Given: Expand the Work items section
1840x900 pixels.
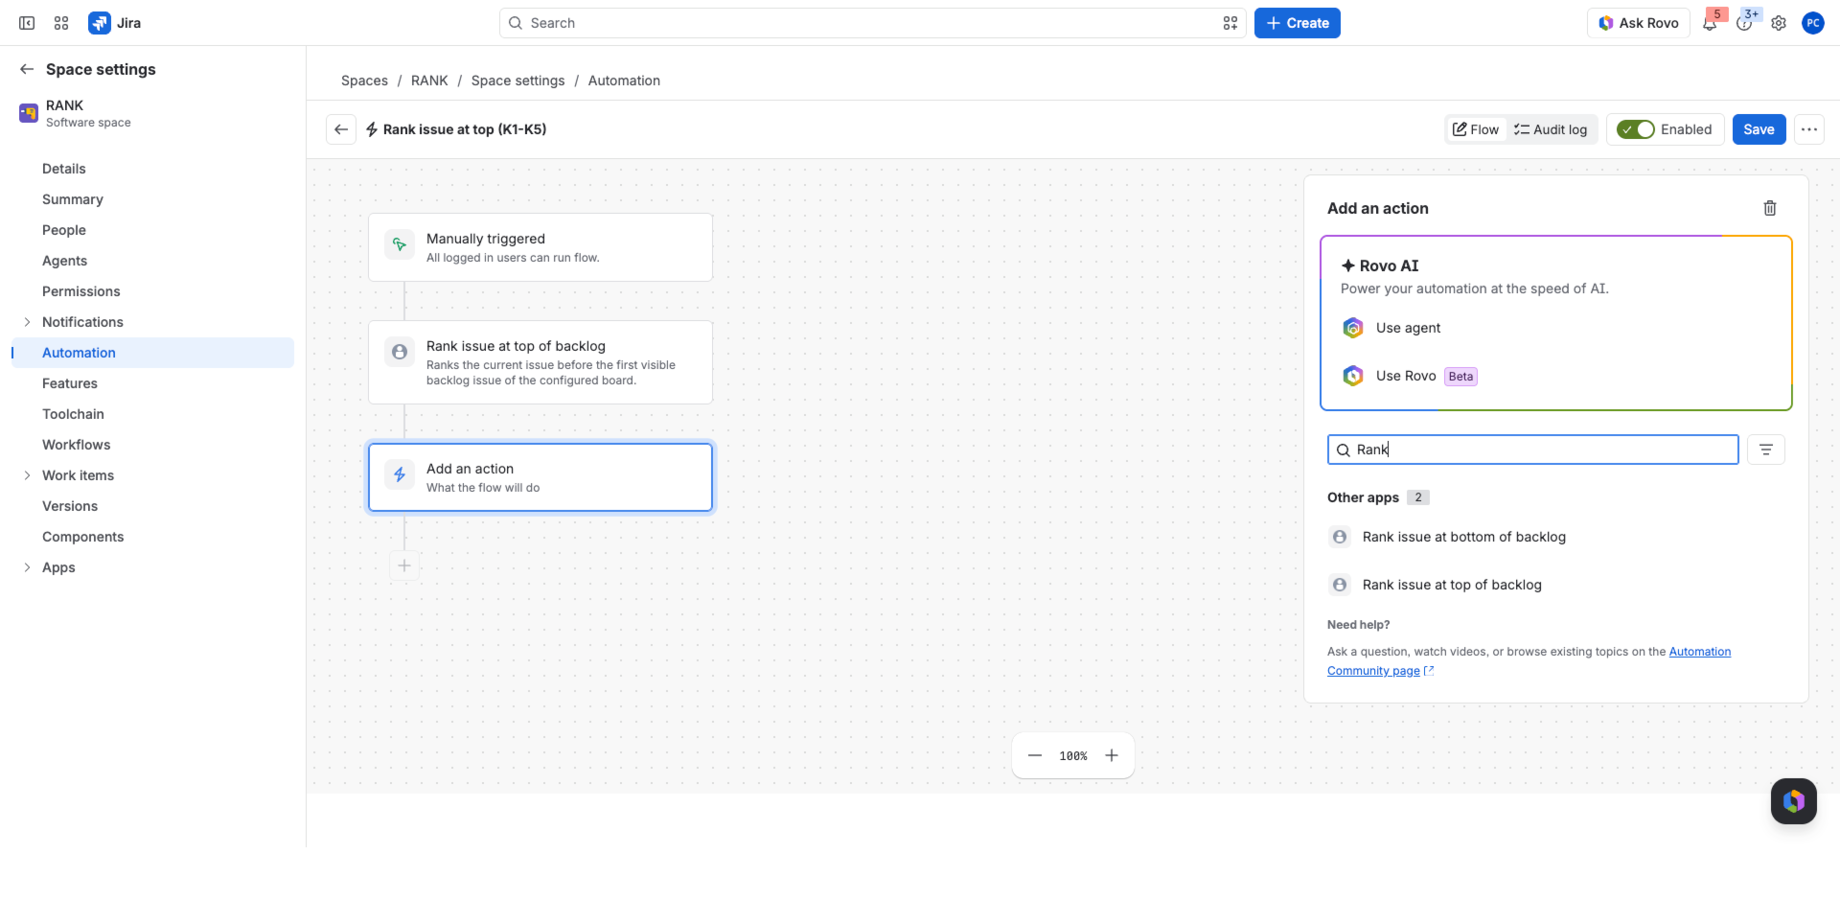Looking at the screenshot, I should point(27,475).
